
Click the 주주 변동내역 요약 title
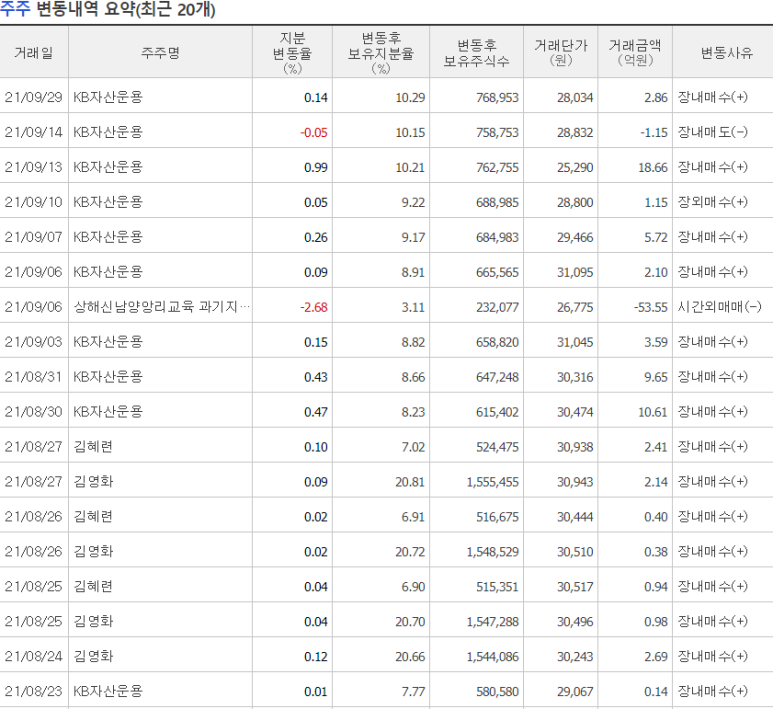pos(107,9)
